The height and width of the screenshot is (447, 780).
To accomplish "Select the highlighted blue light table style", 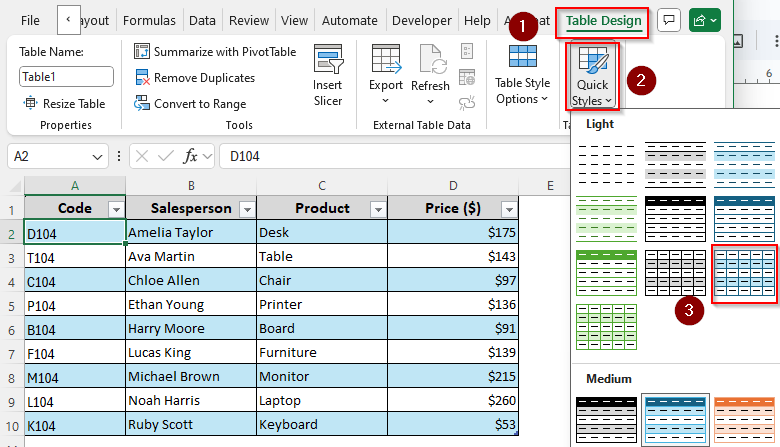I will click(x=745, y=273).
